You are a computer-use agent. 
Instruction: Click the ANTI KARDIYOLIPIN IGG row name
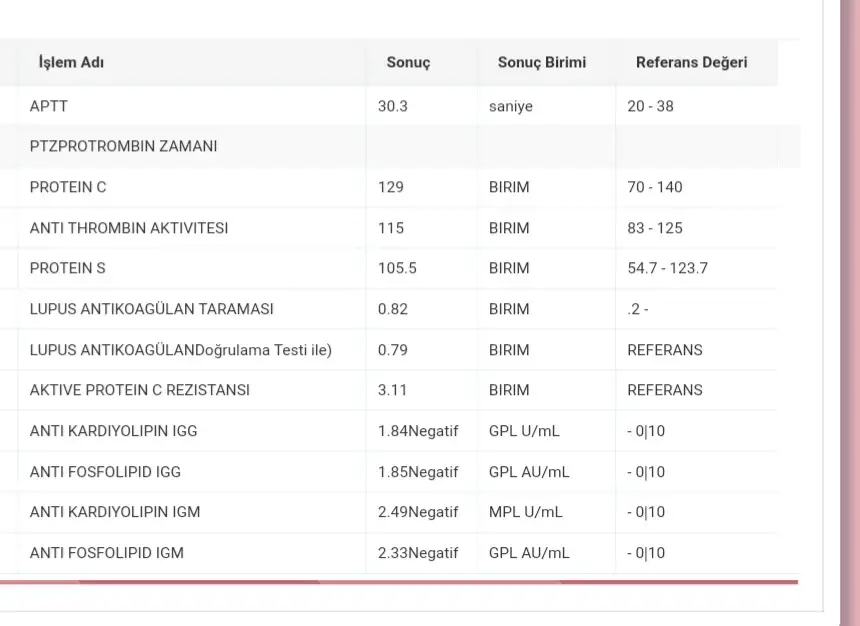click(113, 431)
